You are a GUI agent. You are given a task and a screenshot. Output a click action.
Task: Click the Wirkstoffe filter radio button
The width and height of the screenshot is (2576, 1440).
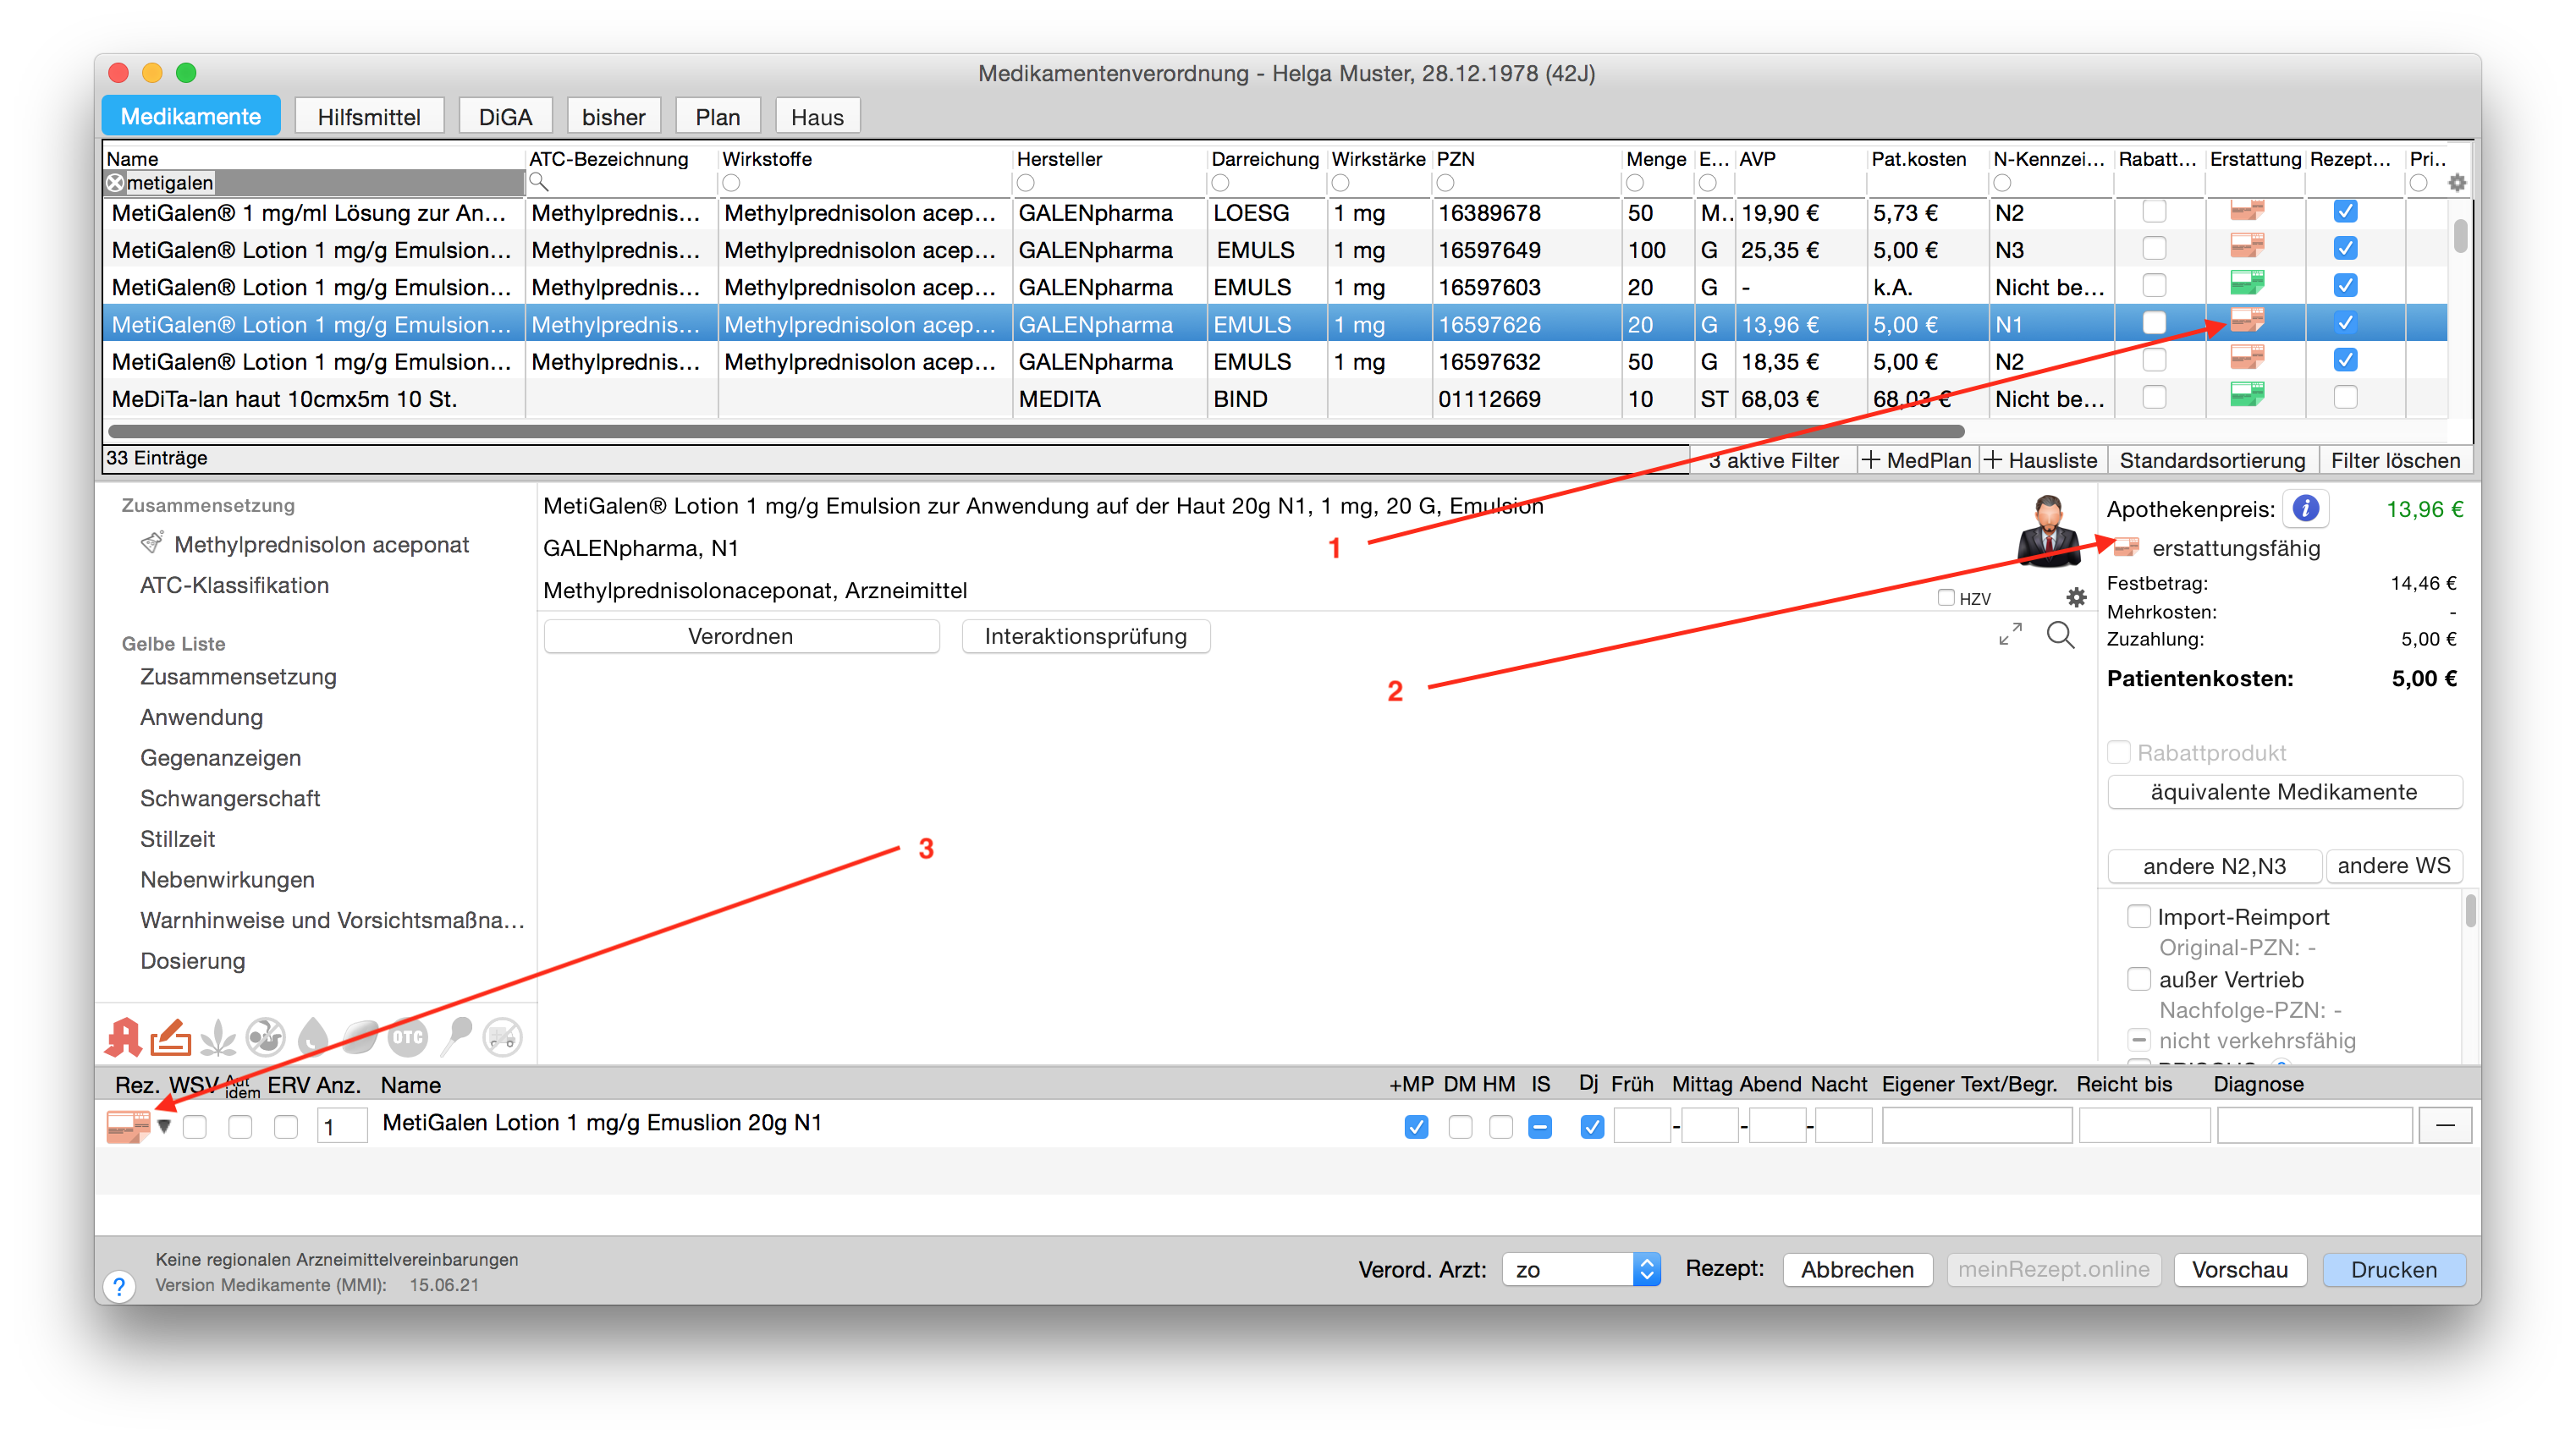(x=731, y=183)
